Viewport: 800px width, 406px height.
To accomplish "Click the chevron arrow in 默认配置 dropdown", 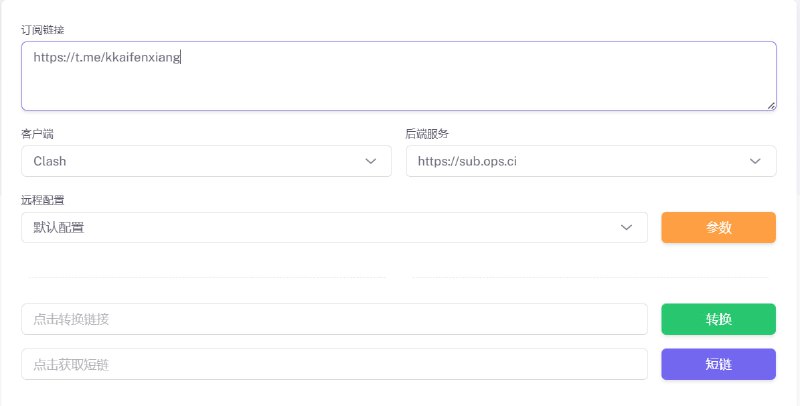I will [x=627, y=227].
